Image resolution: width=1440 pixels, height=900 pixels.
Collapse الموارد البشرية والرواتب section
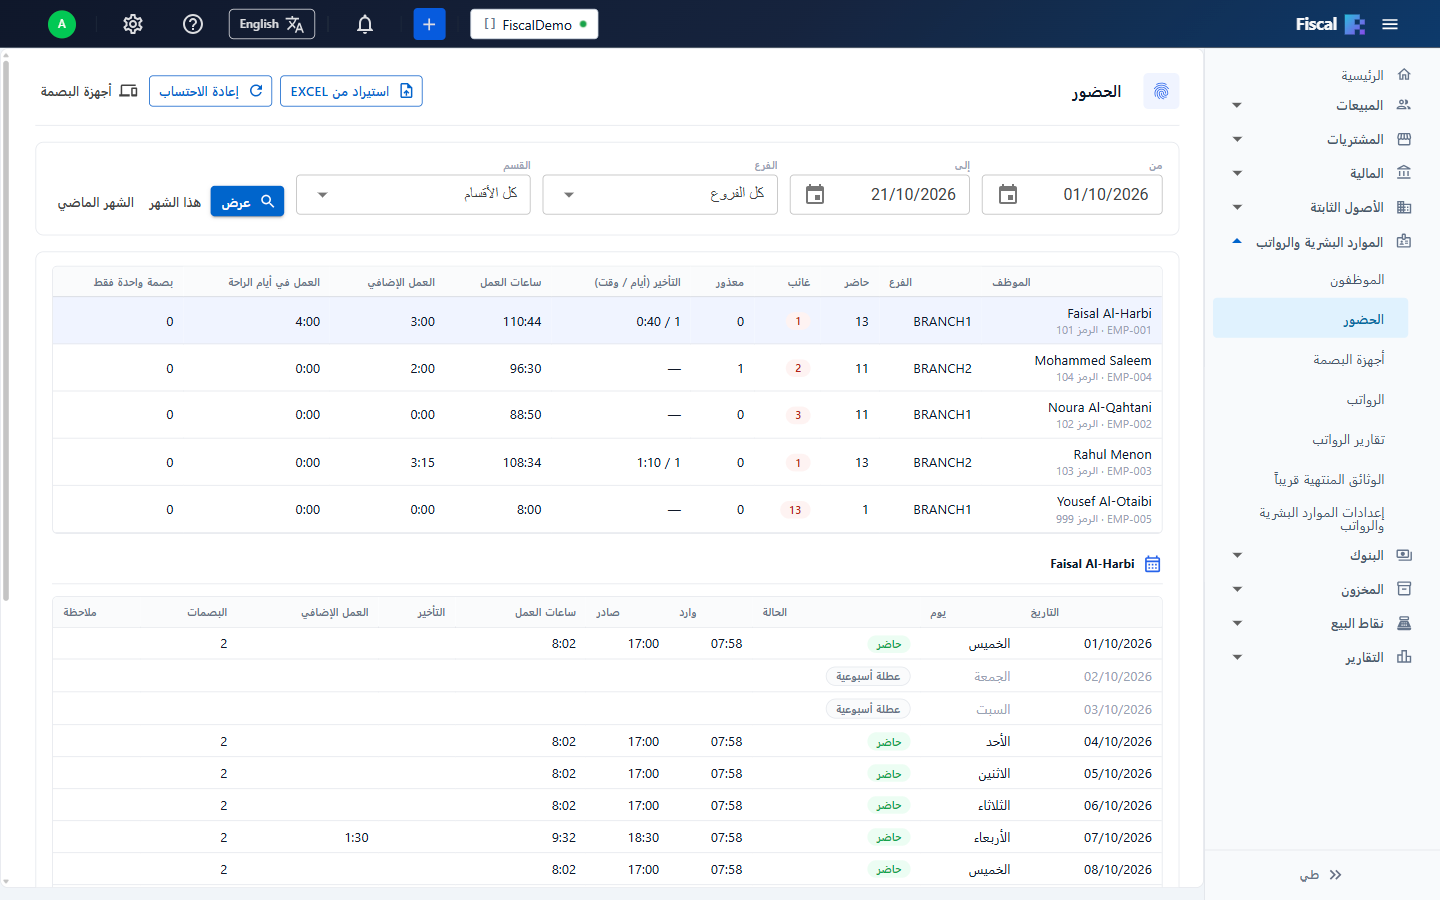pos(1320,242)
